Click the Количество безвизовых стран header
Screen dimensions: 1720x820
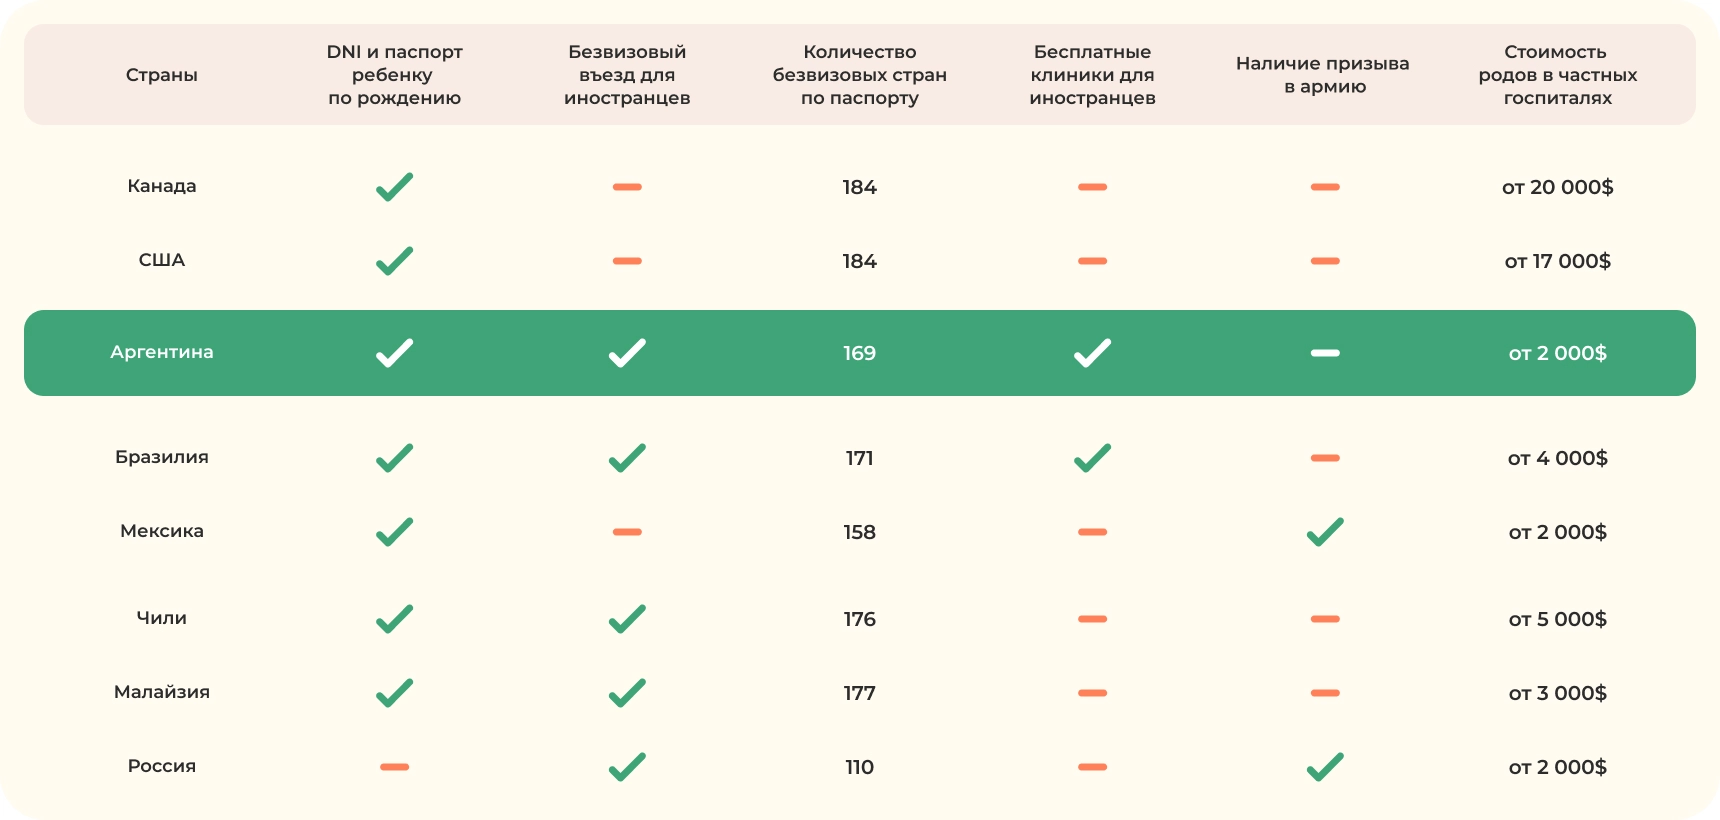click(859, 75)
